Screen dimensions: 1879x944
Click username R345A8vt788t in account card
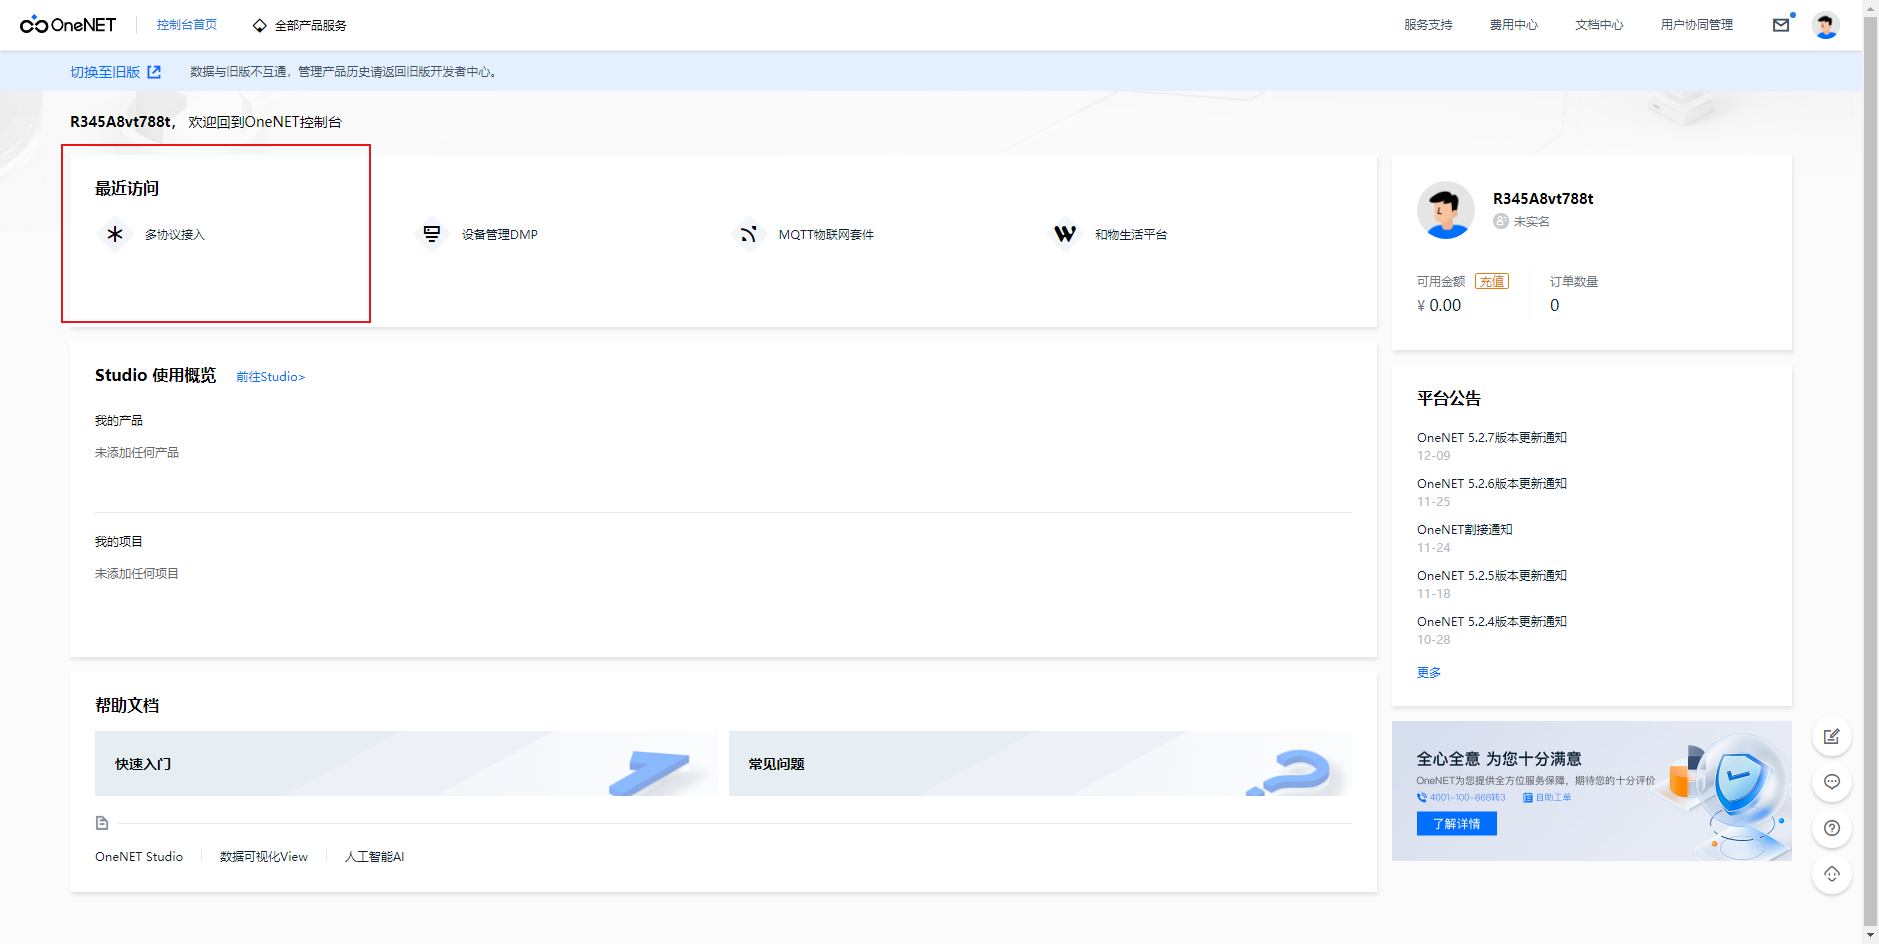(1543, 199)
